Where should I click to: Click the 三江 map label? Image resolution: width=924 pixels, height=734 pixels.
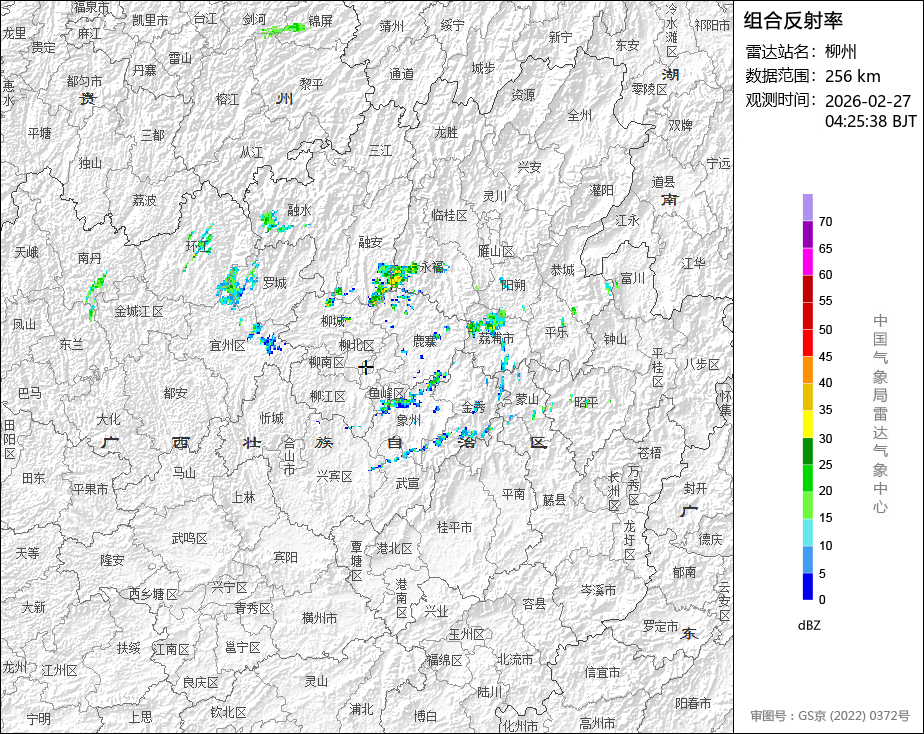[x=380, y=151]
